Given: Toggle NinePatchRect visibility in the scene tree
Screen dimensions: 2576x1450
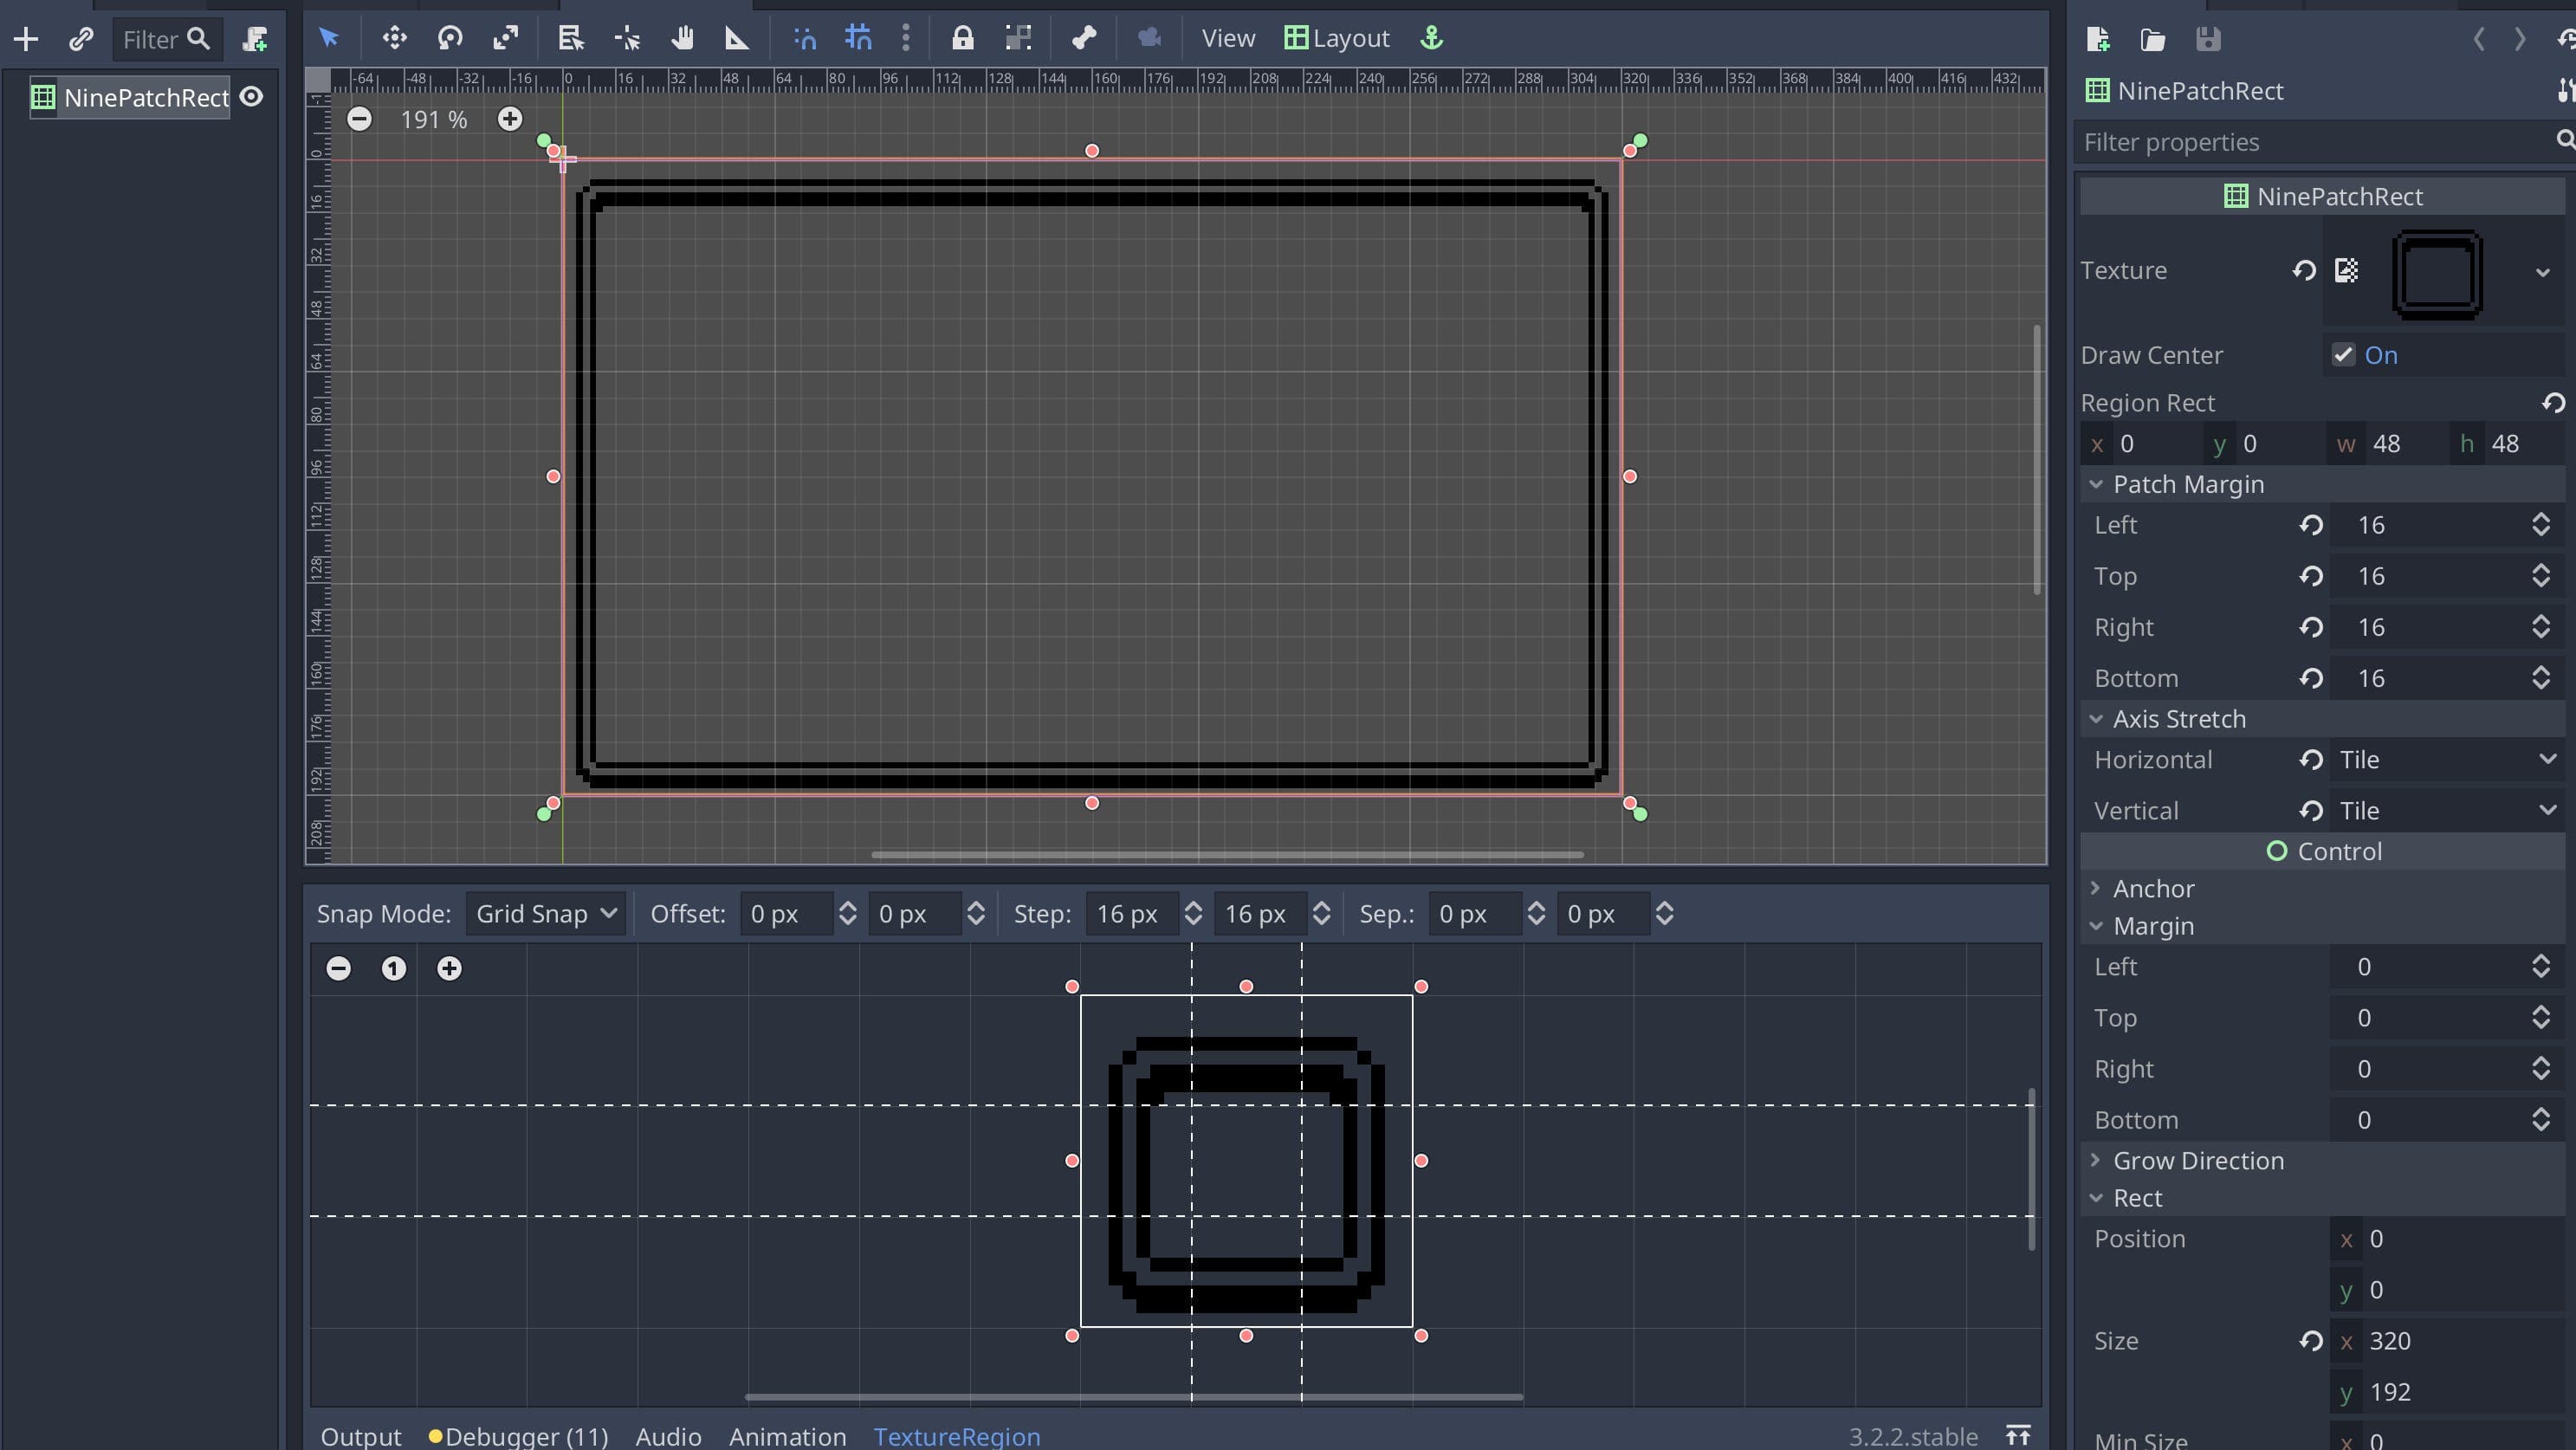Looking at the screenshot, I should [x=252, y=96].
